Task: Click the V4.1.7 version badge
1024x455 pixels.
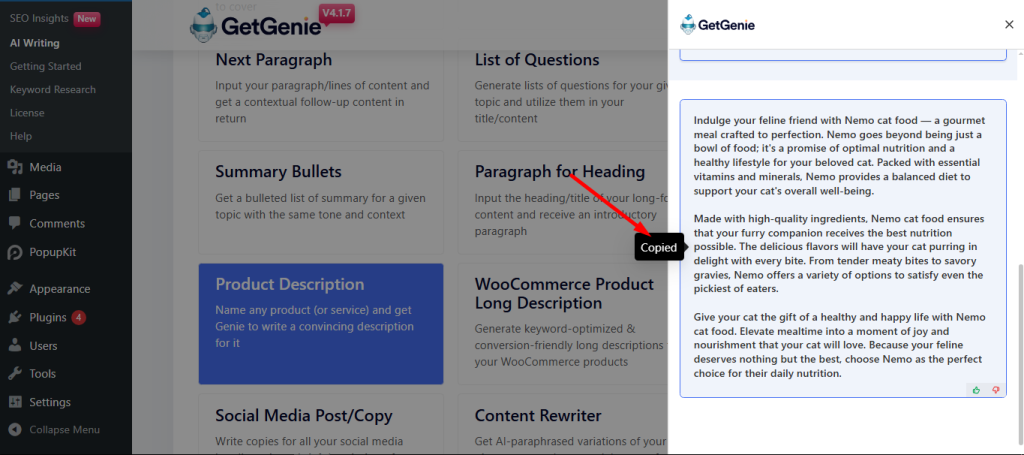Action: pyautogui.click(x=337, y=13)
